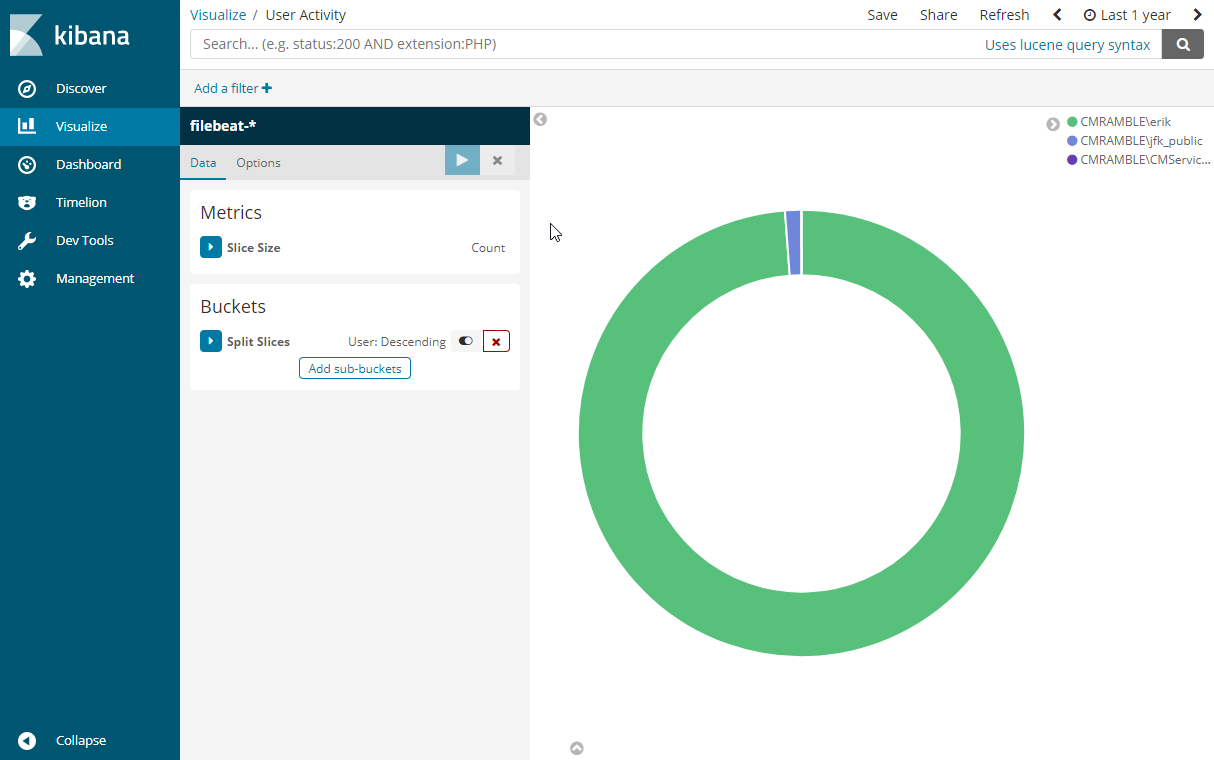The height and width of the screenshot is (760, 1214).
Task: Click the filebeat-* index pattern title
Action: coord(224,126)
